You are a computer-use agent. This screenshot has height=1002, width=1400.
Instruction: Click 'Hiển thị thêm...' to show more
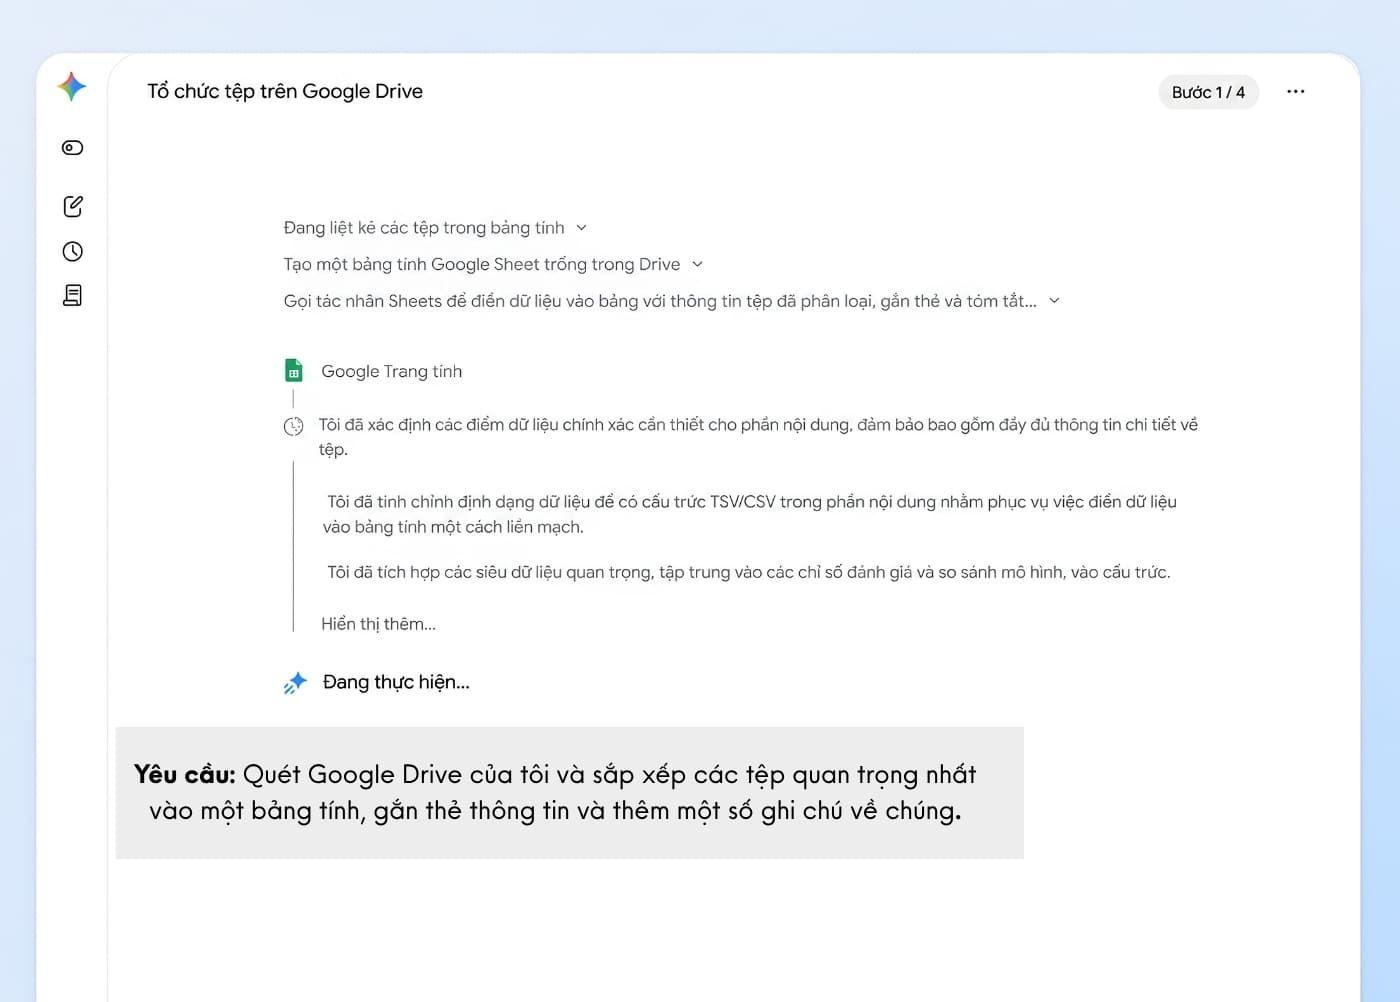(378, 624)
